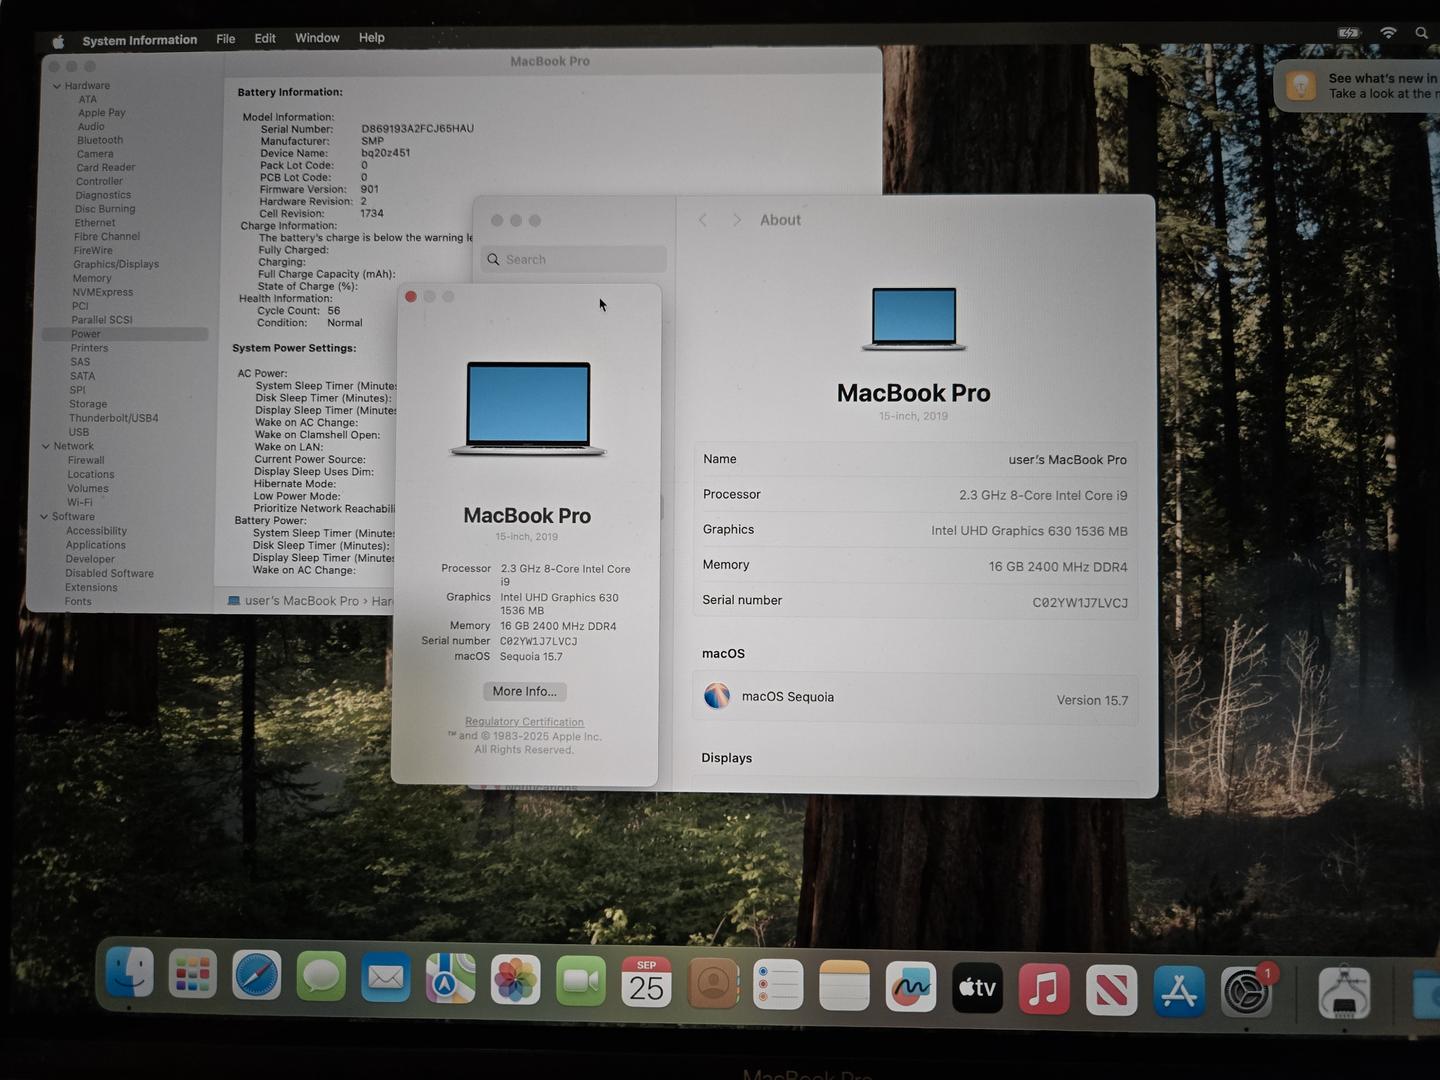Viewport: 1440px width, 1080px height.
Task: Open Freeform app in Dock
Action: 911,988
